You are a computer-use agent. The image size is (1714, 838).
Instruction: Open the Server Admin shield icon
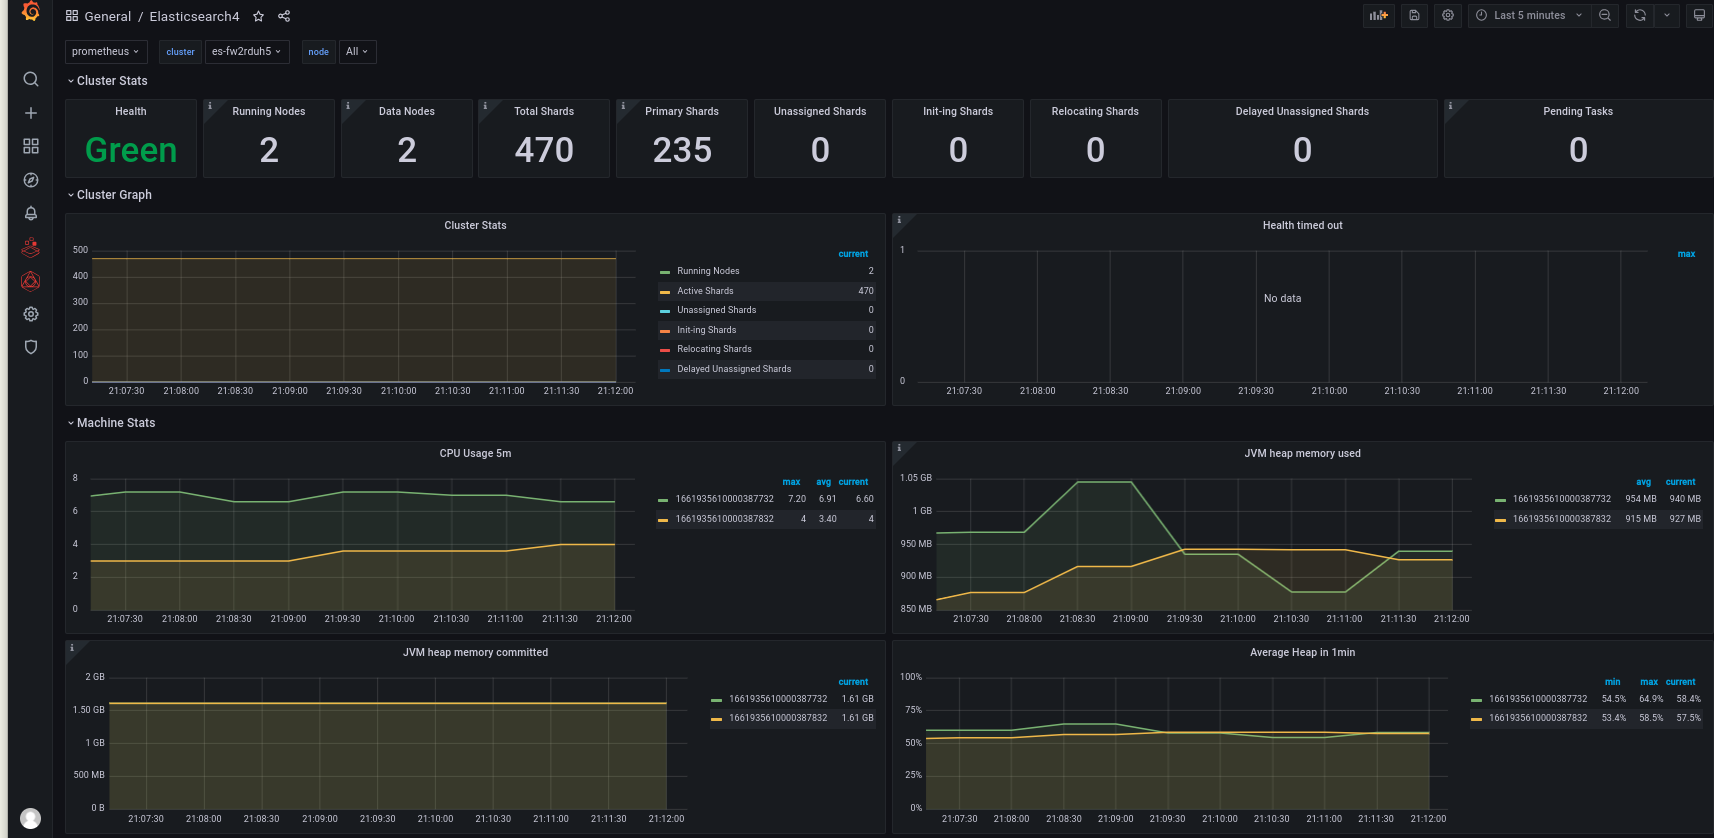[31, 347]
